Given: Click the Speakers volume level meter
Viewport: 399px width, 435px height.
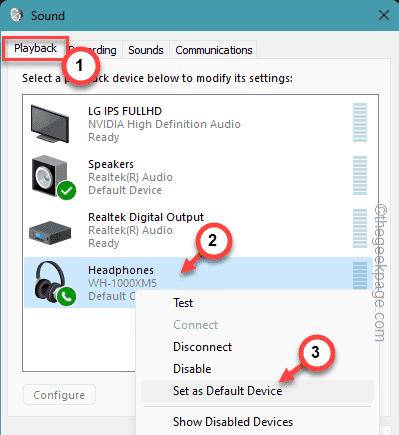Looking at the screenshot, I should coord(360,176).
